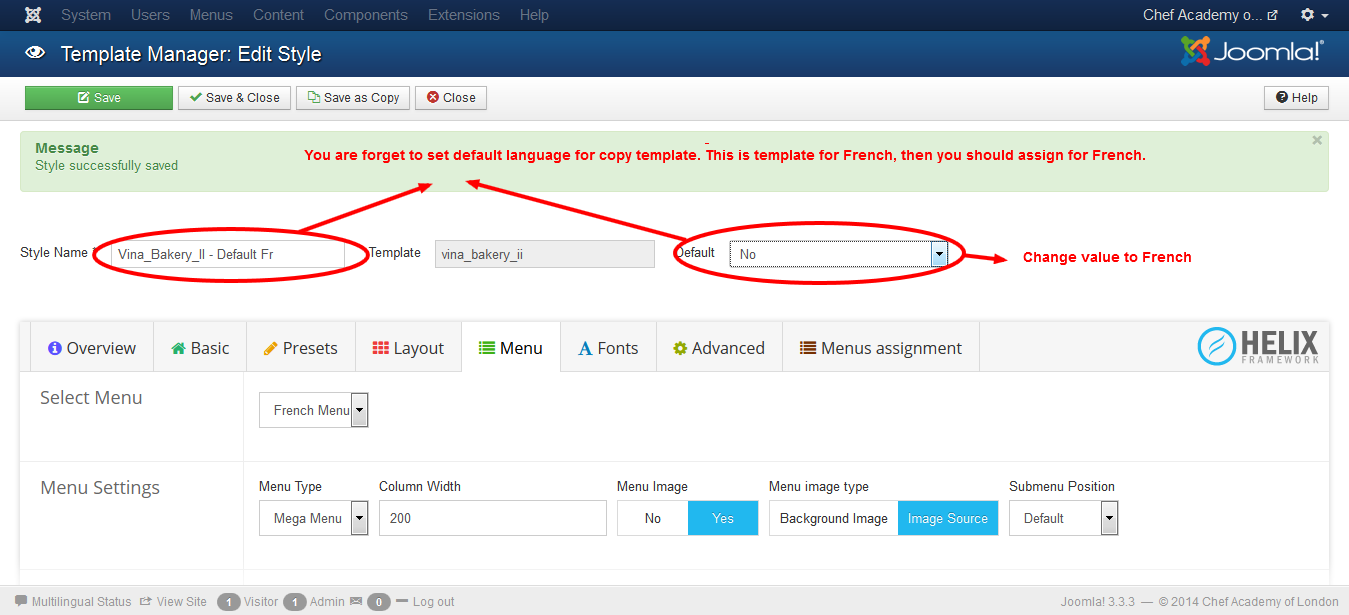Click the Column Width input field

tap(492, 517)
